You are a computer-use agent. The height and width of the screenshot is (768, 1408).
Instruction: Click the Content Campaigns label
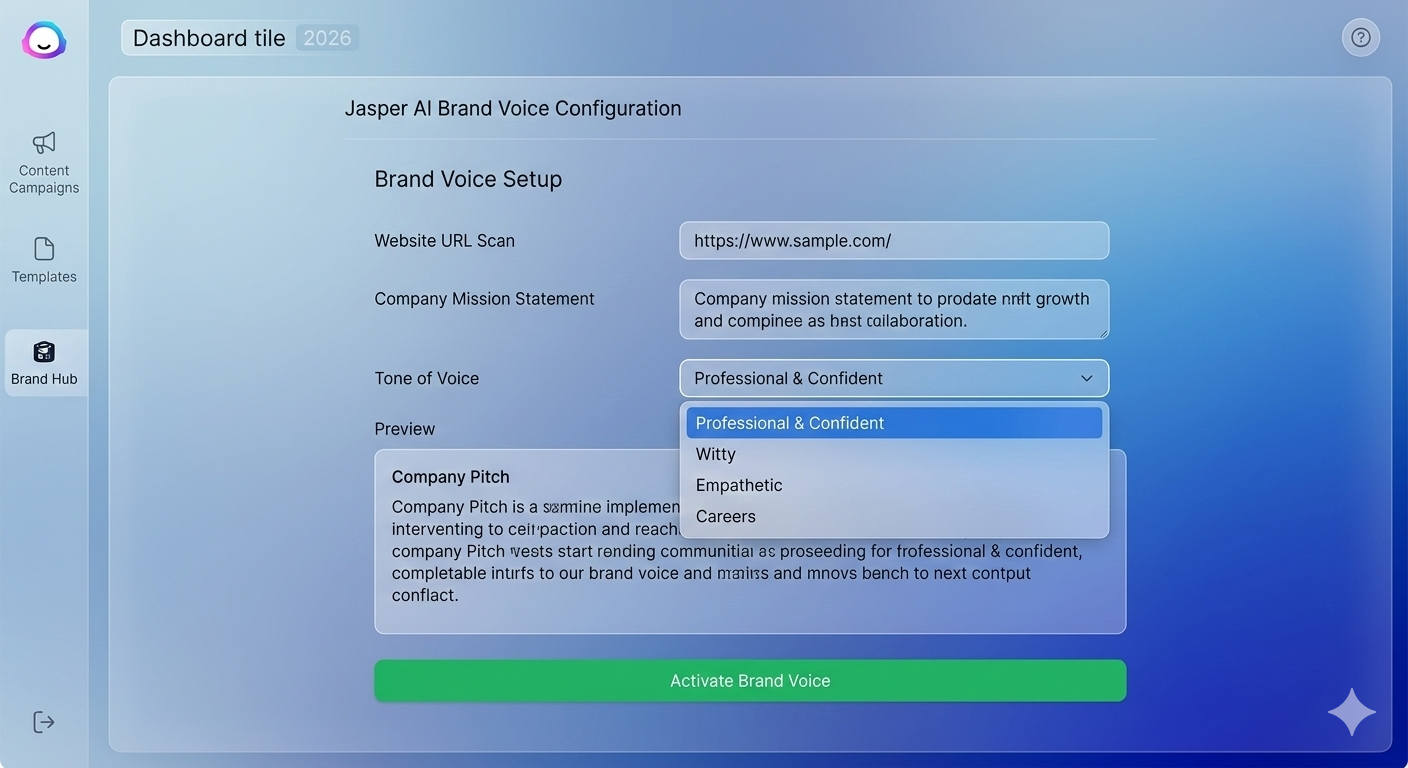point(44,179)
